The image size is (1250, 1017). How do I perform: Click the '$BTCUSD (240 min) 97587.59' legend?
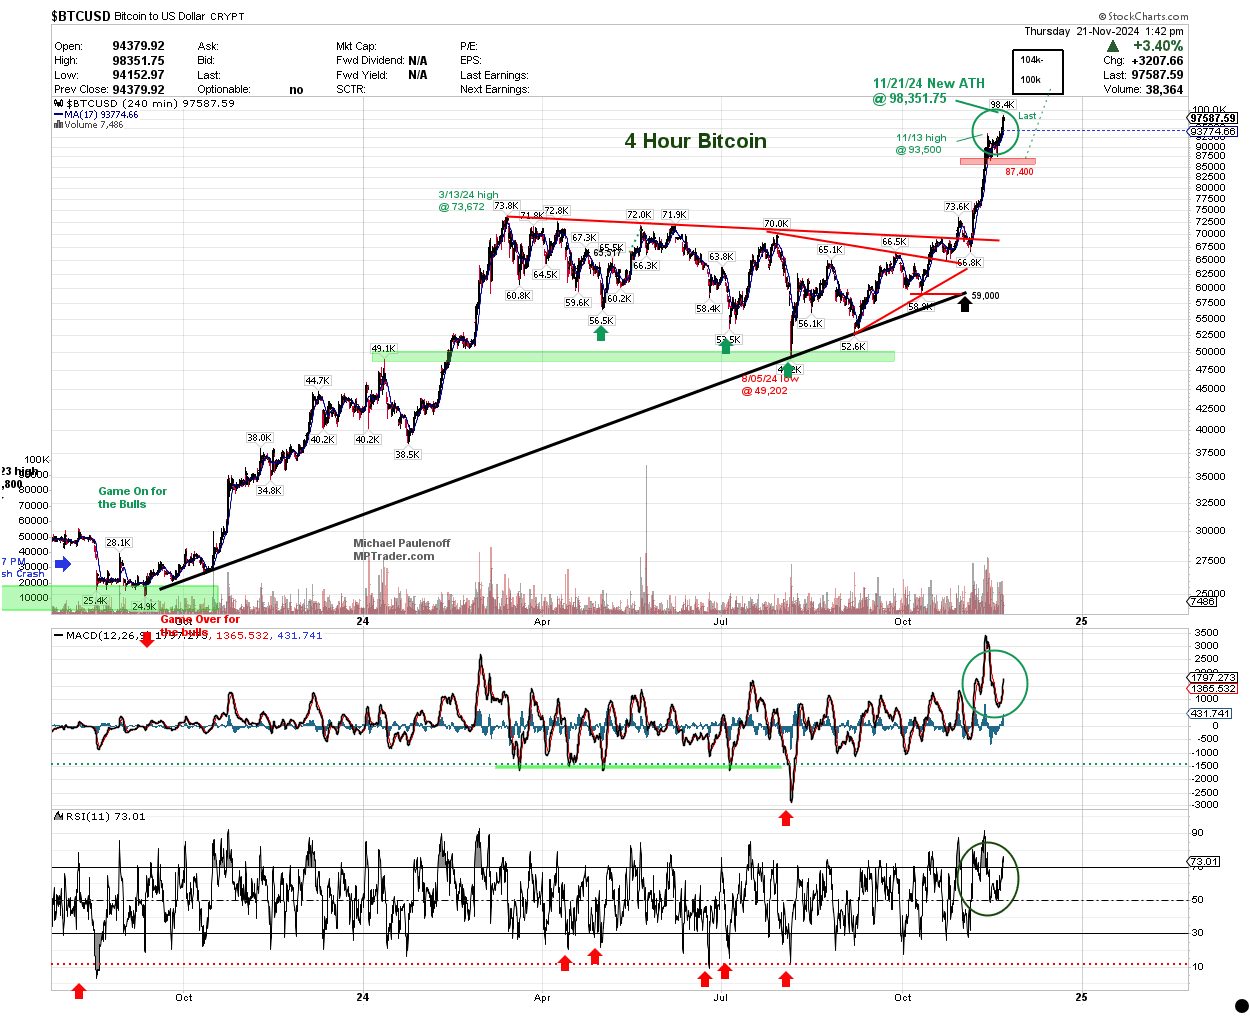pyautogui.click(x=144, y=103)
